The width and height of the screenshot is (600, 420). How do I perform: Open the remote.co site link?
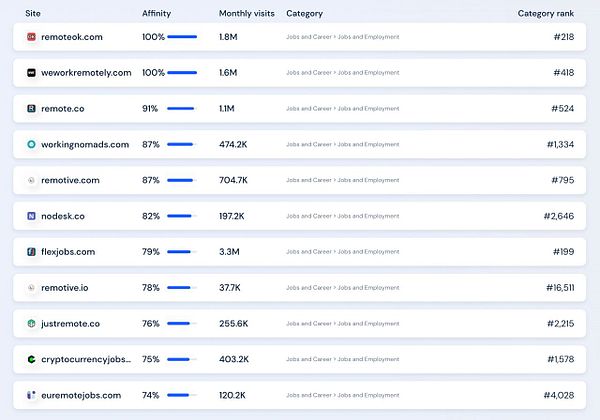pyautogui.click(x=63, y=109)
